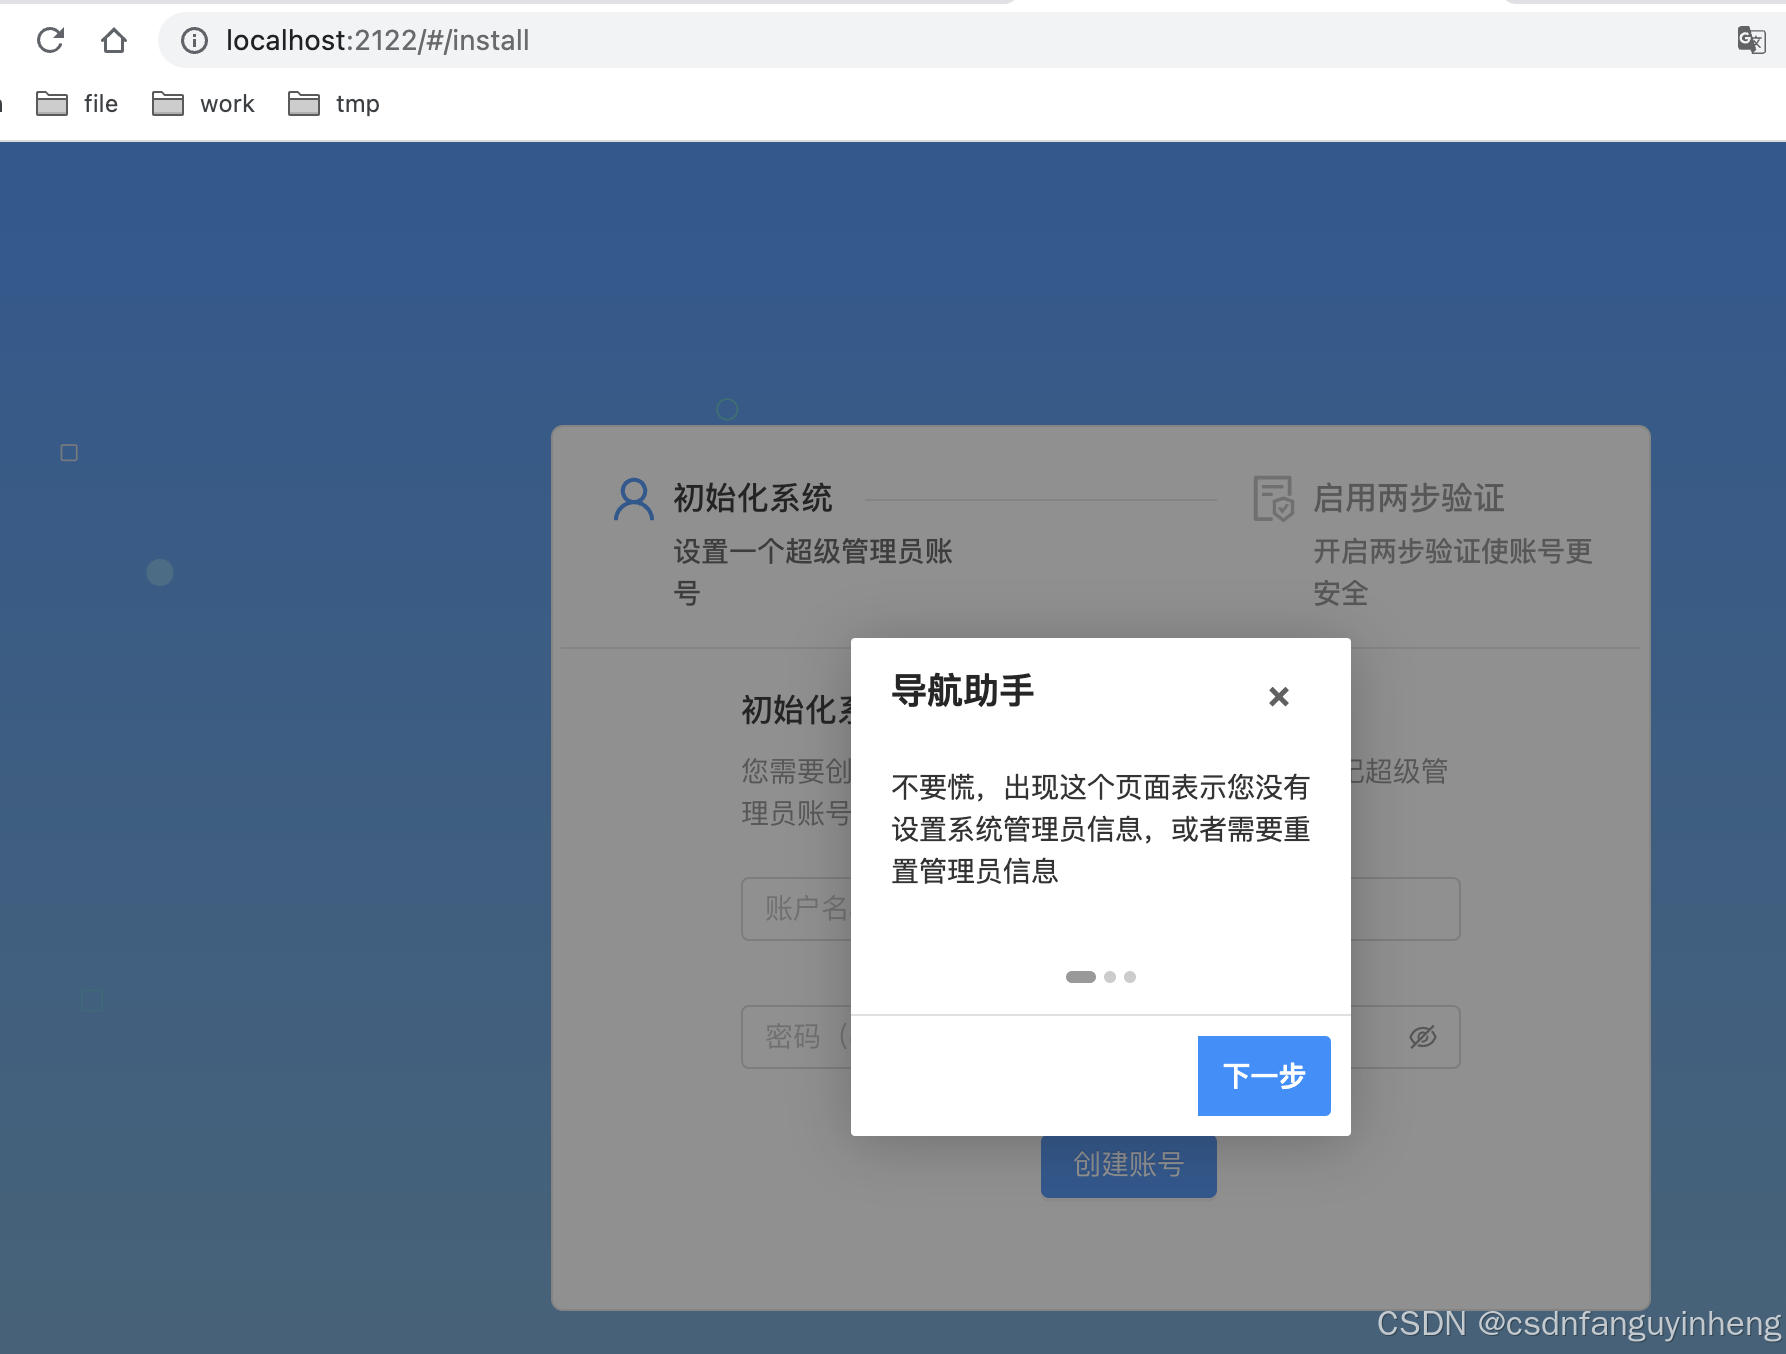Focus the 账户名 input field
This screenshot has height=1354, width=1786.
[x=1100, y=909]
